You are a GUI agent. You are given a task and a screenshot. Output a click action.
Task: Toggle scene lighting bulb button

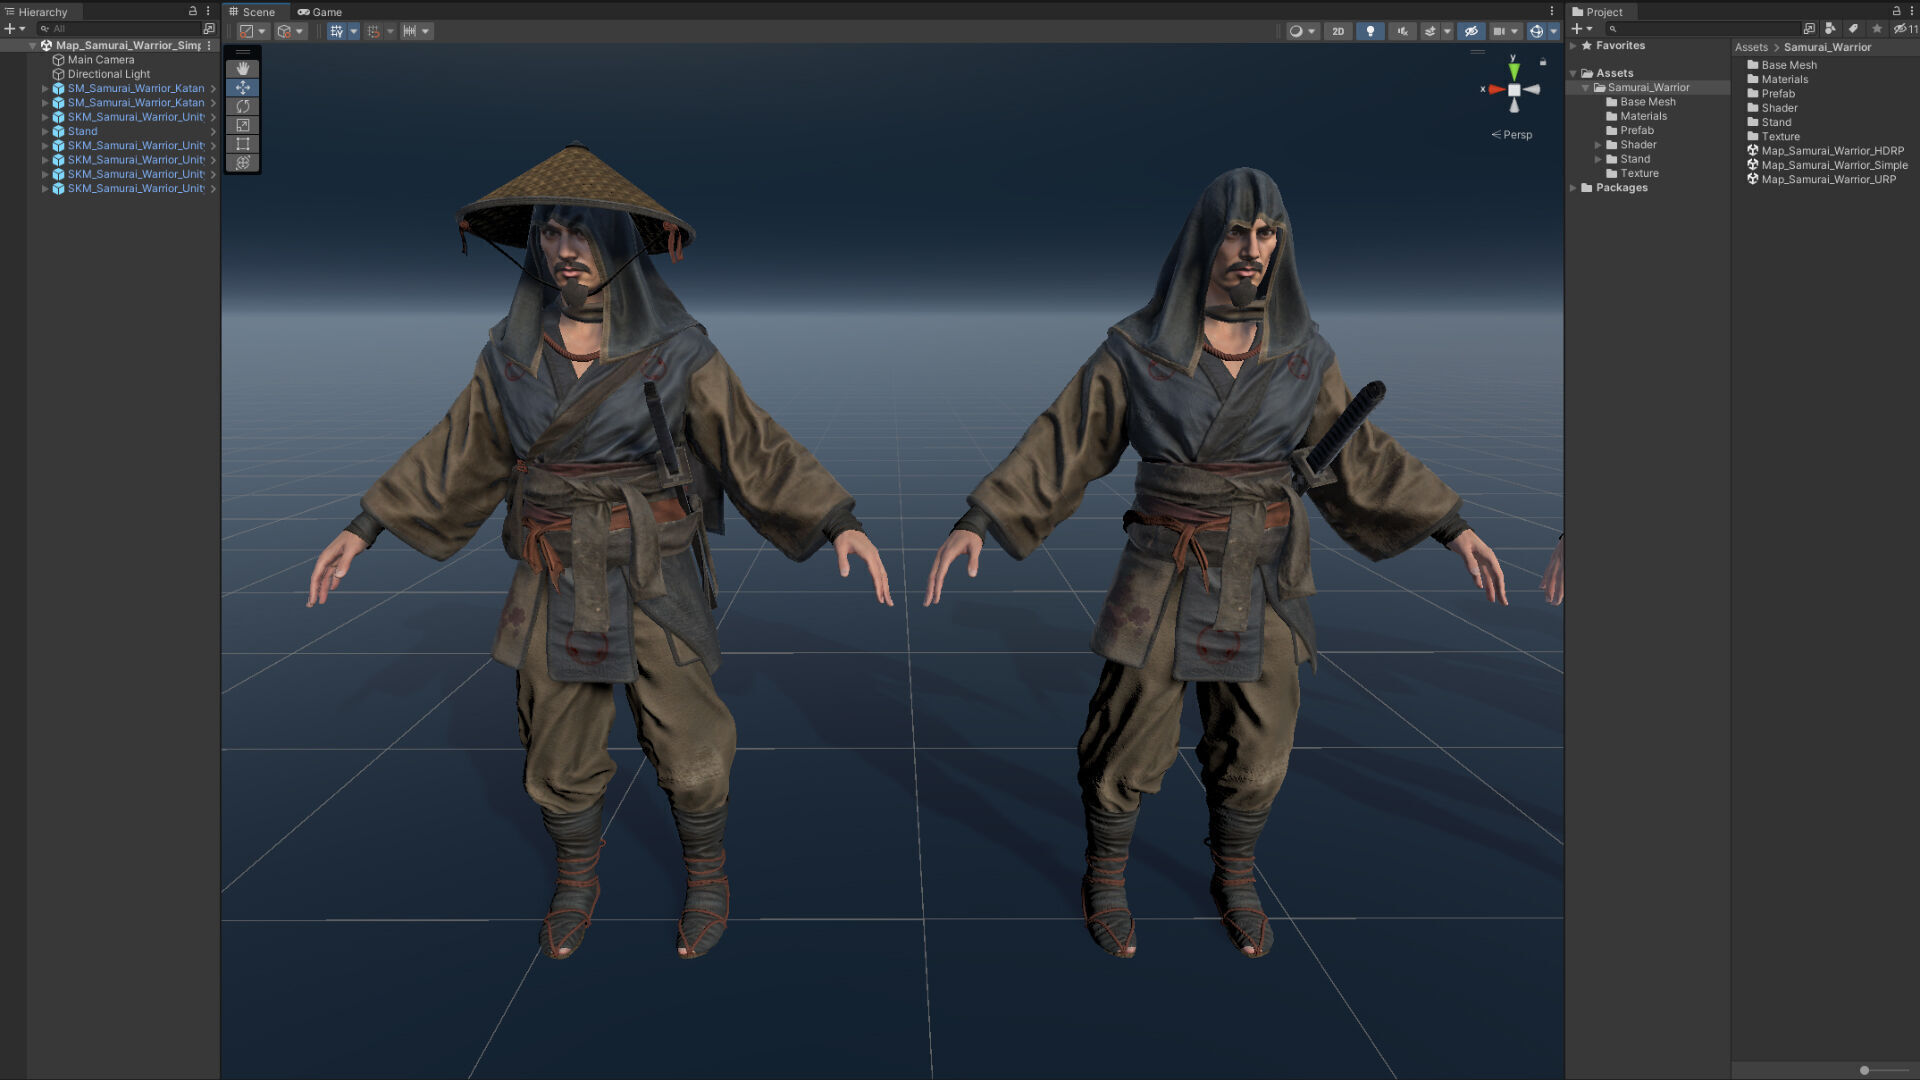[x=1370, y=31]
